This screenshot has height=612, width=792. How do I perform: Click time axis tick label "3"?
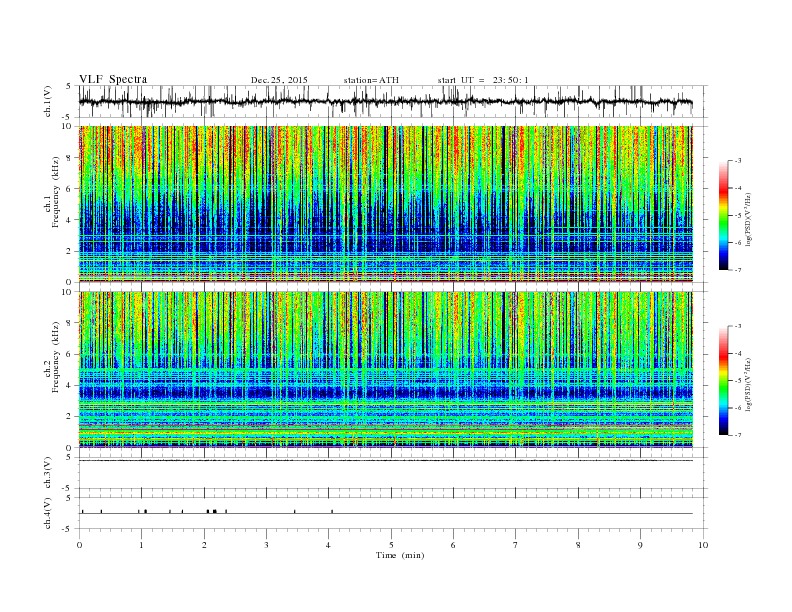tap(266, 545)
